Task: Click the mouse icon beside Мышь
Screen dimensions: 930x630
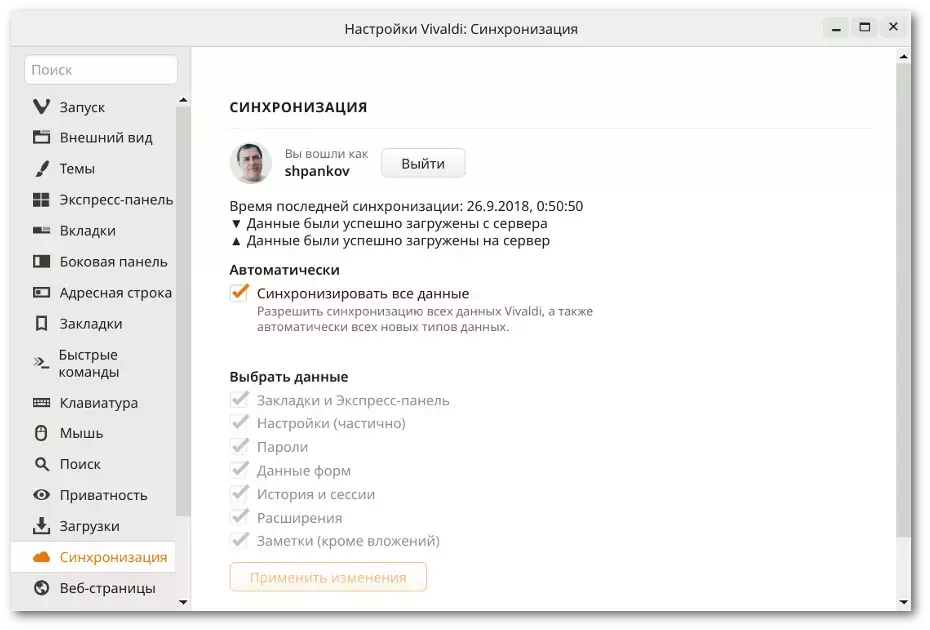Action: pyautogui.click(x=41, y=433)
